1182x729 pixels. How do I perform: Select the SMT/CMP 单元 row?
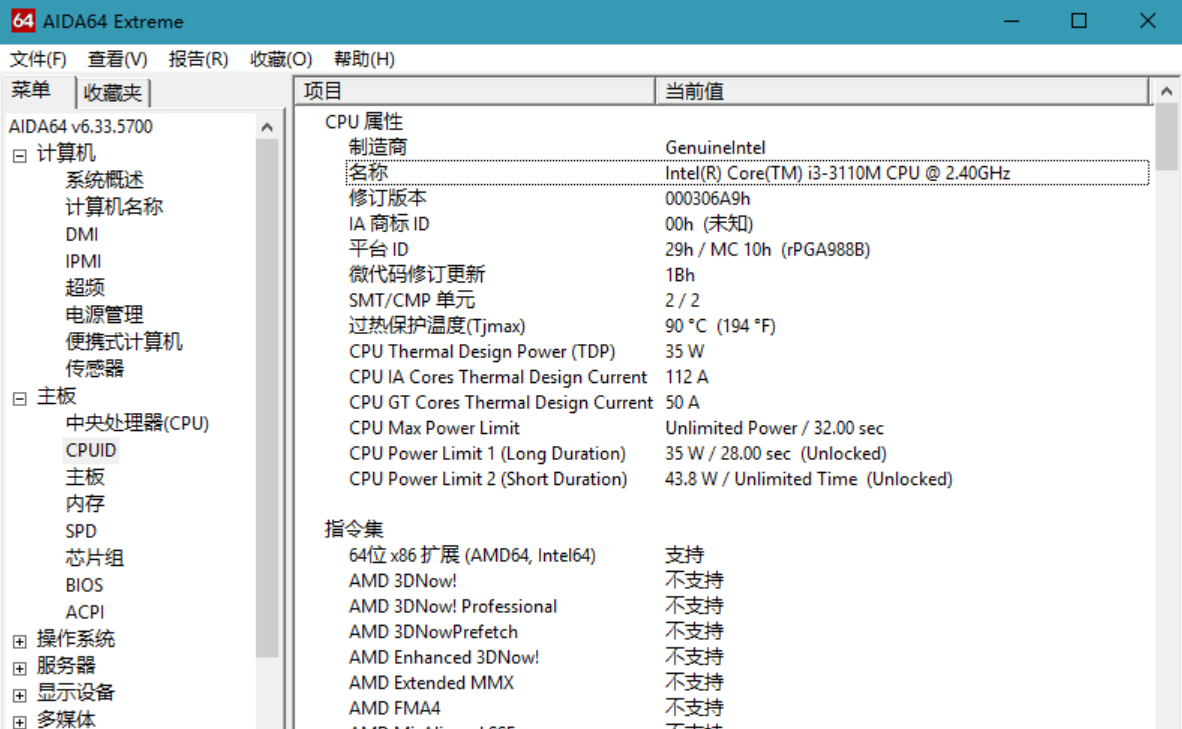click(x=748, y=300)
